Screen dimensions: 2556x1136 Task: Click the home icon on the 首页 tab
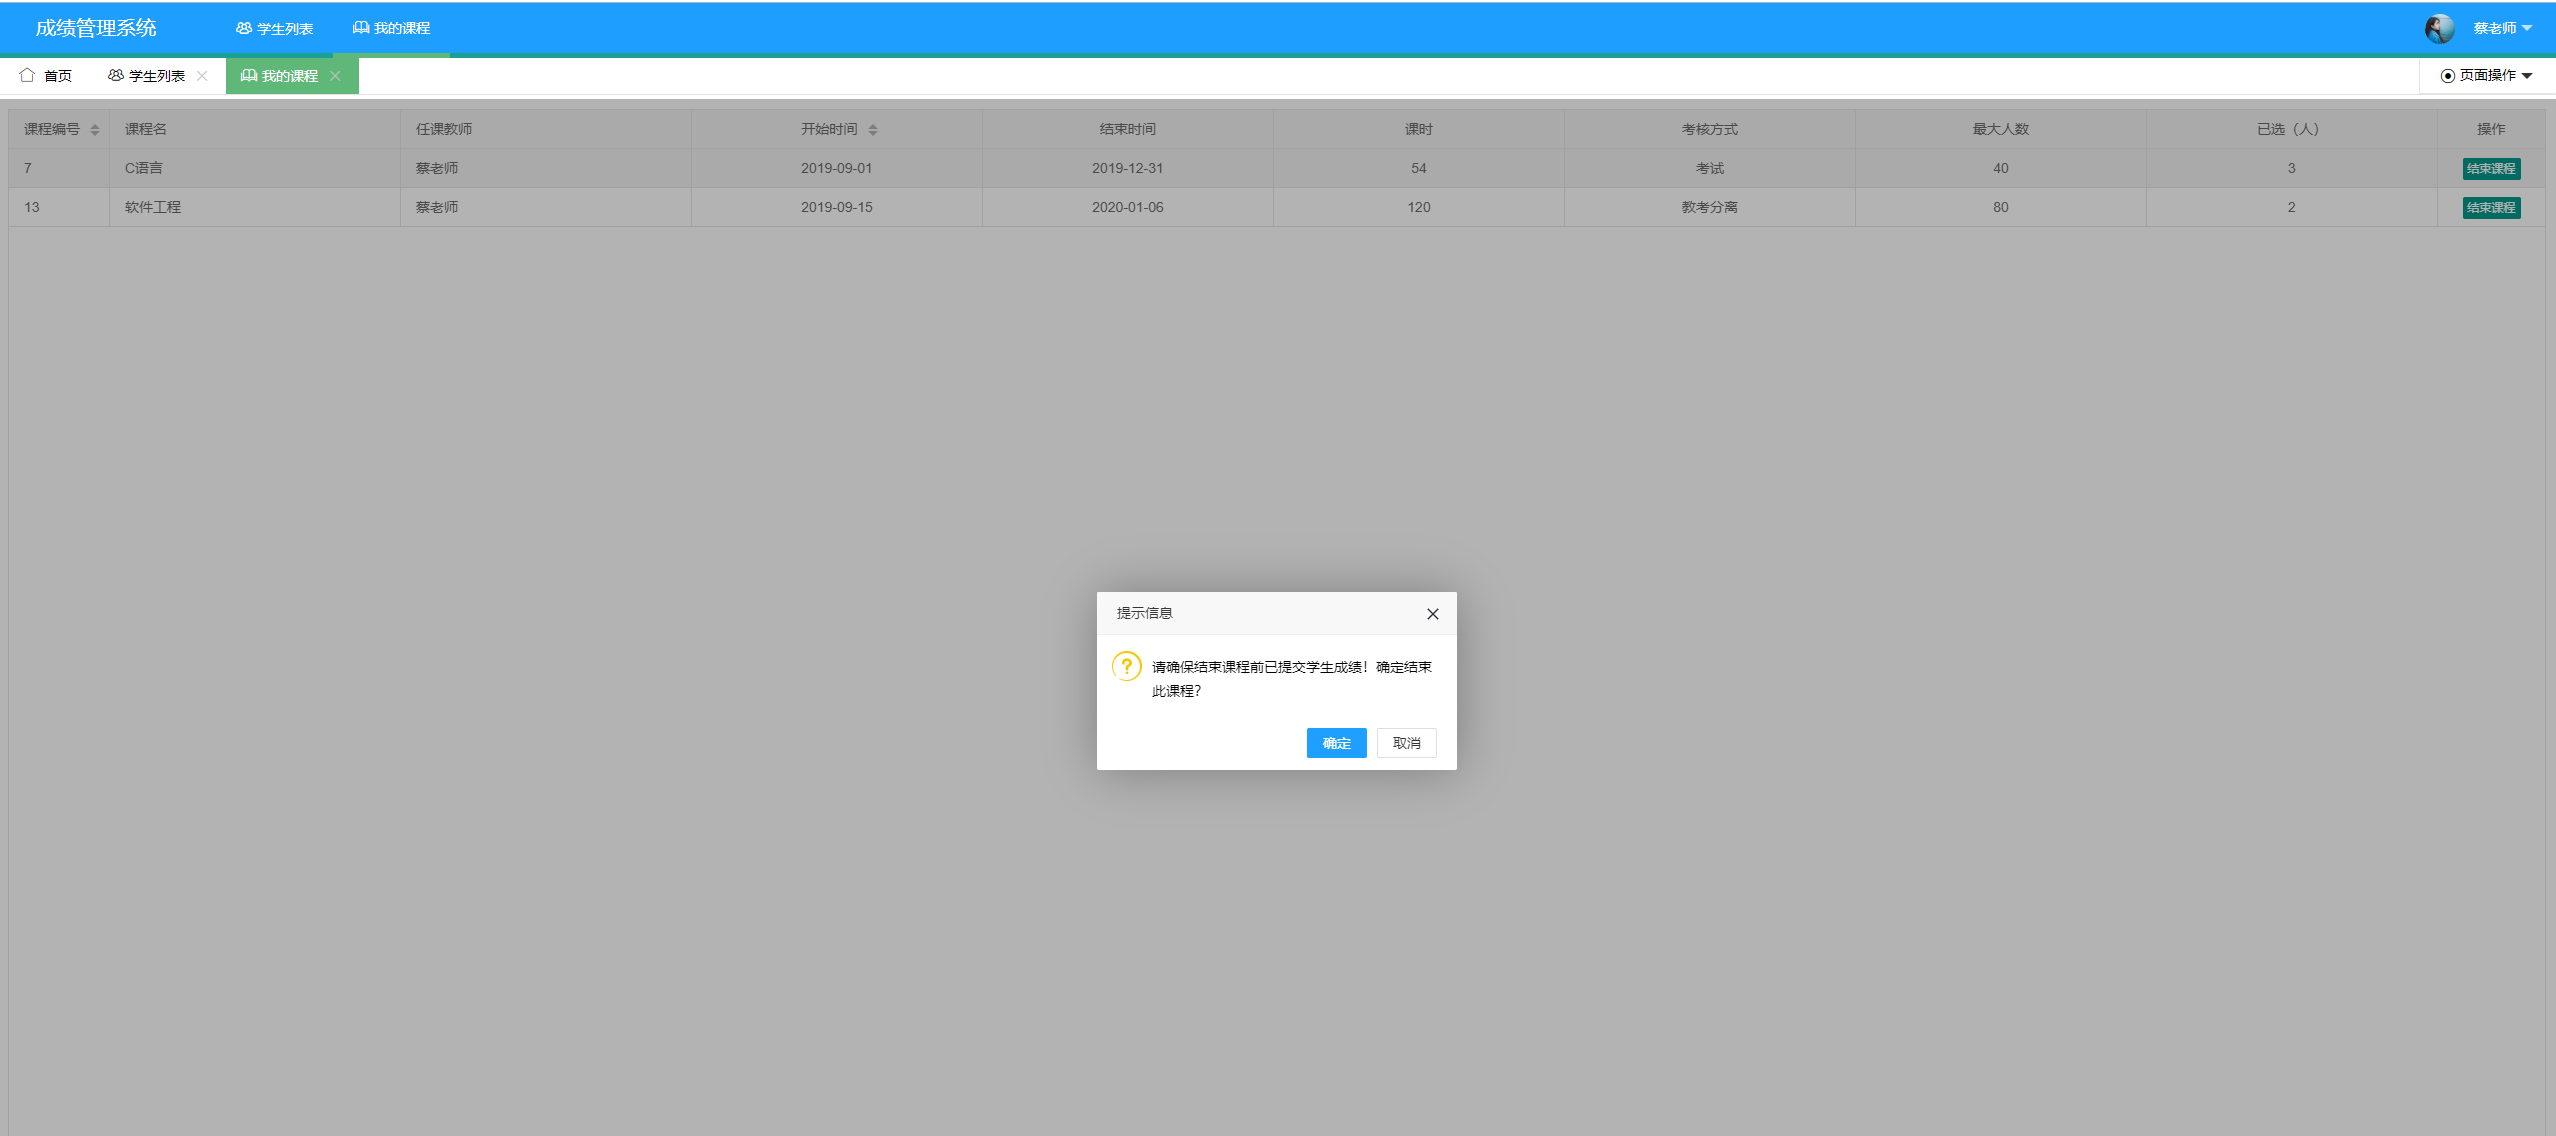[x=29, y=75]
